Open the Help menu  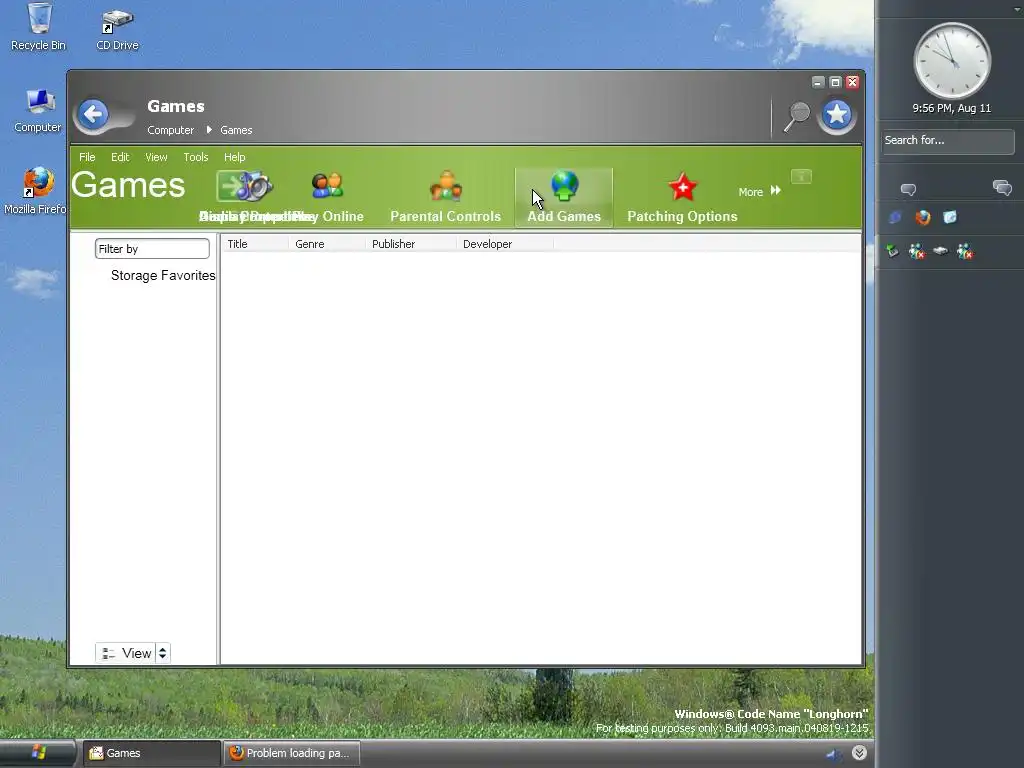[x=234, y=157]
